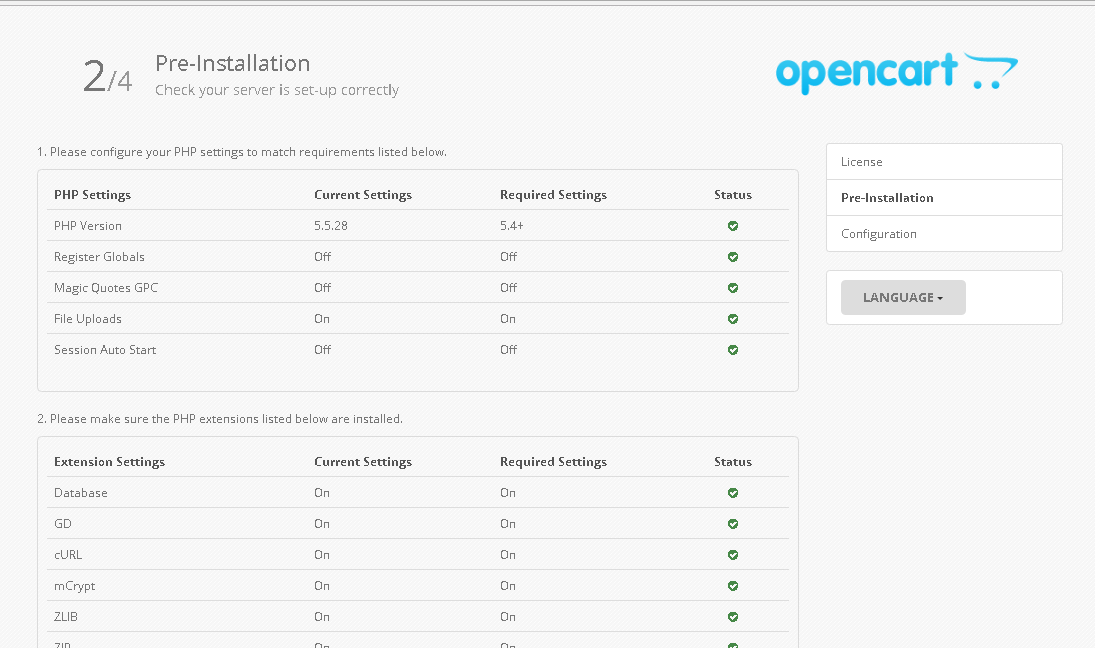This screenshot has height=648, width=1095.
Task: Click the GD extension green checkmark
Action: [733, 524]
